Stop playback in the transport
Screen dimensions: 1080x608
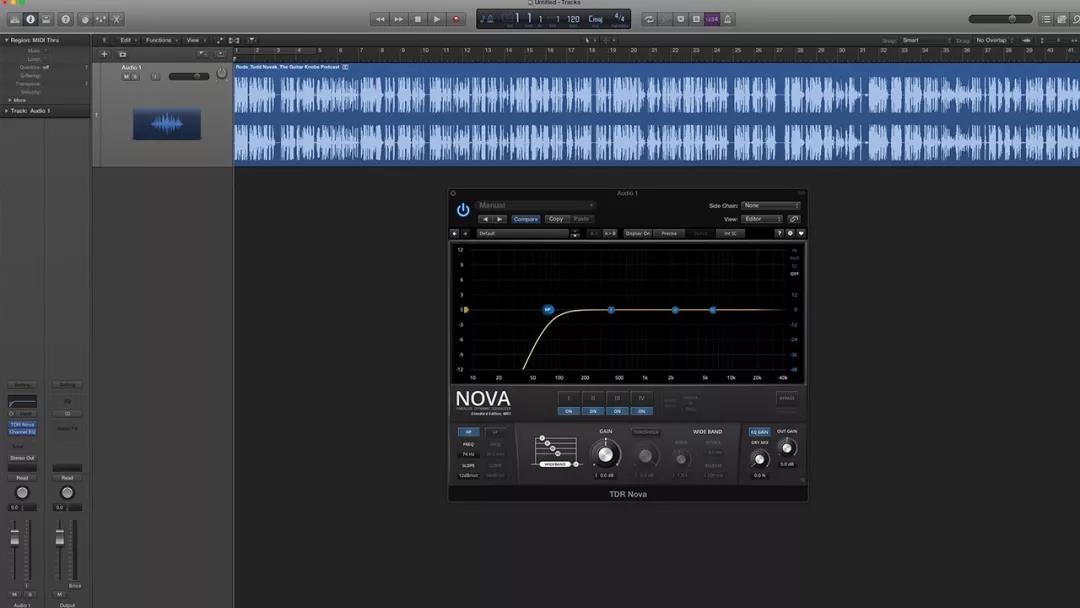click(417, 19)
